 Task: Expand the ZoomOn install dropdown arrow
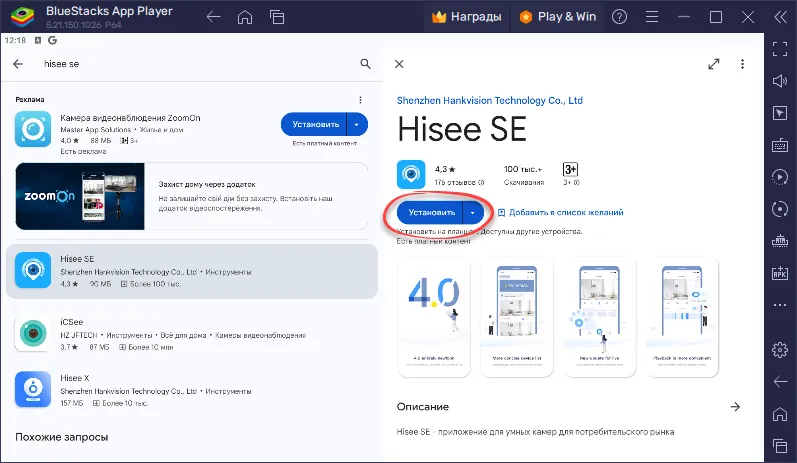(357, 125)
